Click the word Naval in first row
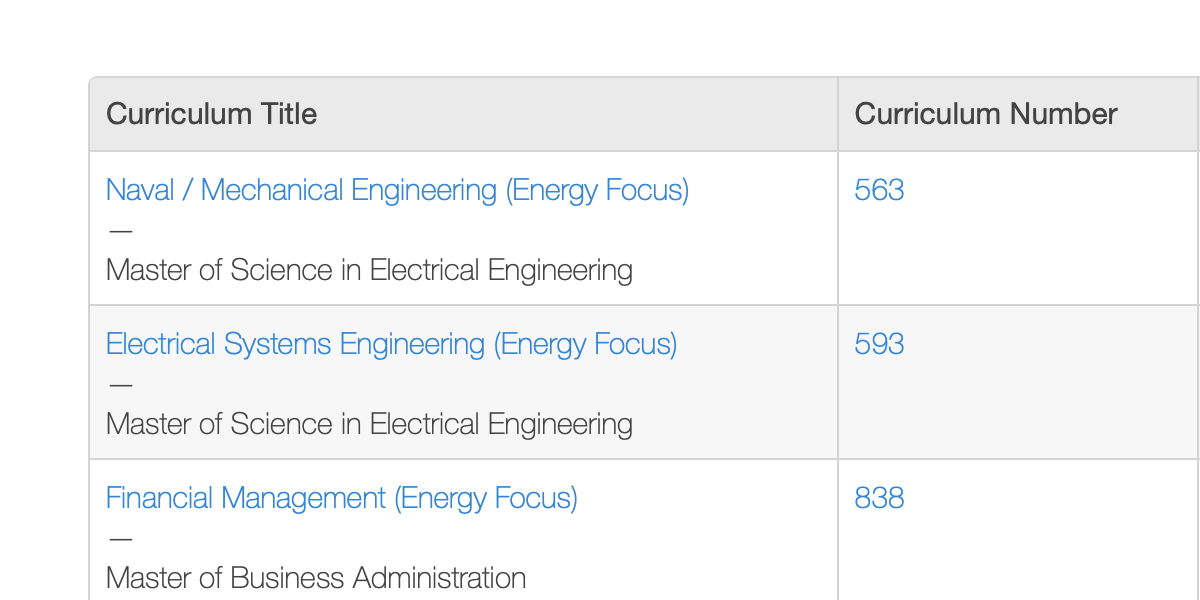The width and height of the screenshot is (1200, 600). pos(140,190)
